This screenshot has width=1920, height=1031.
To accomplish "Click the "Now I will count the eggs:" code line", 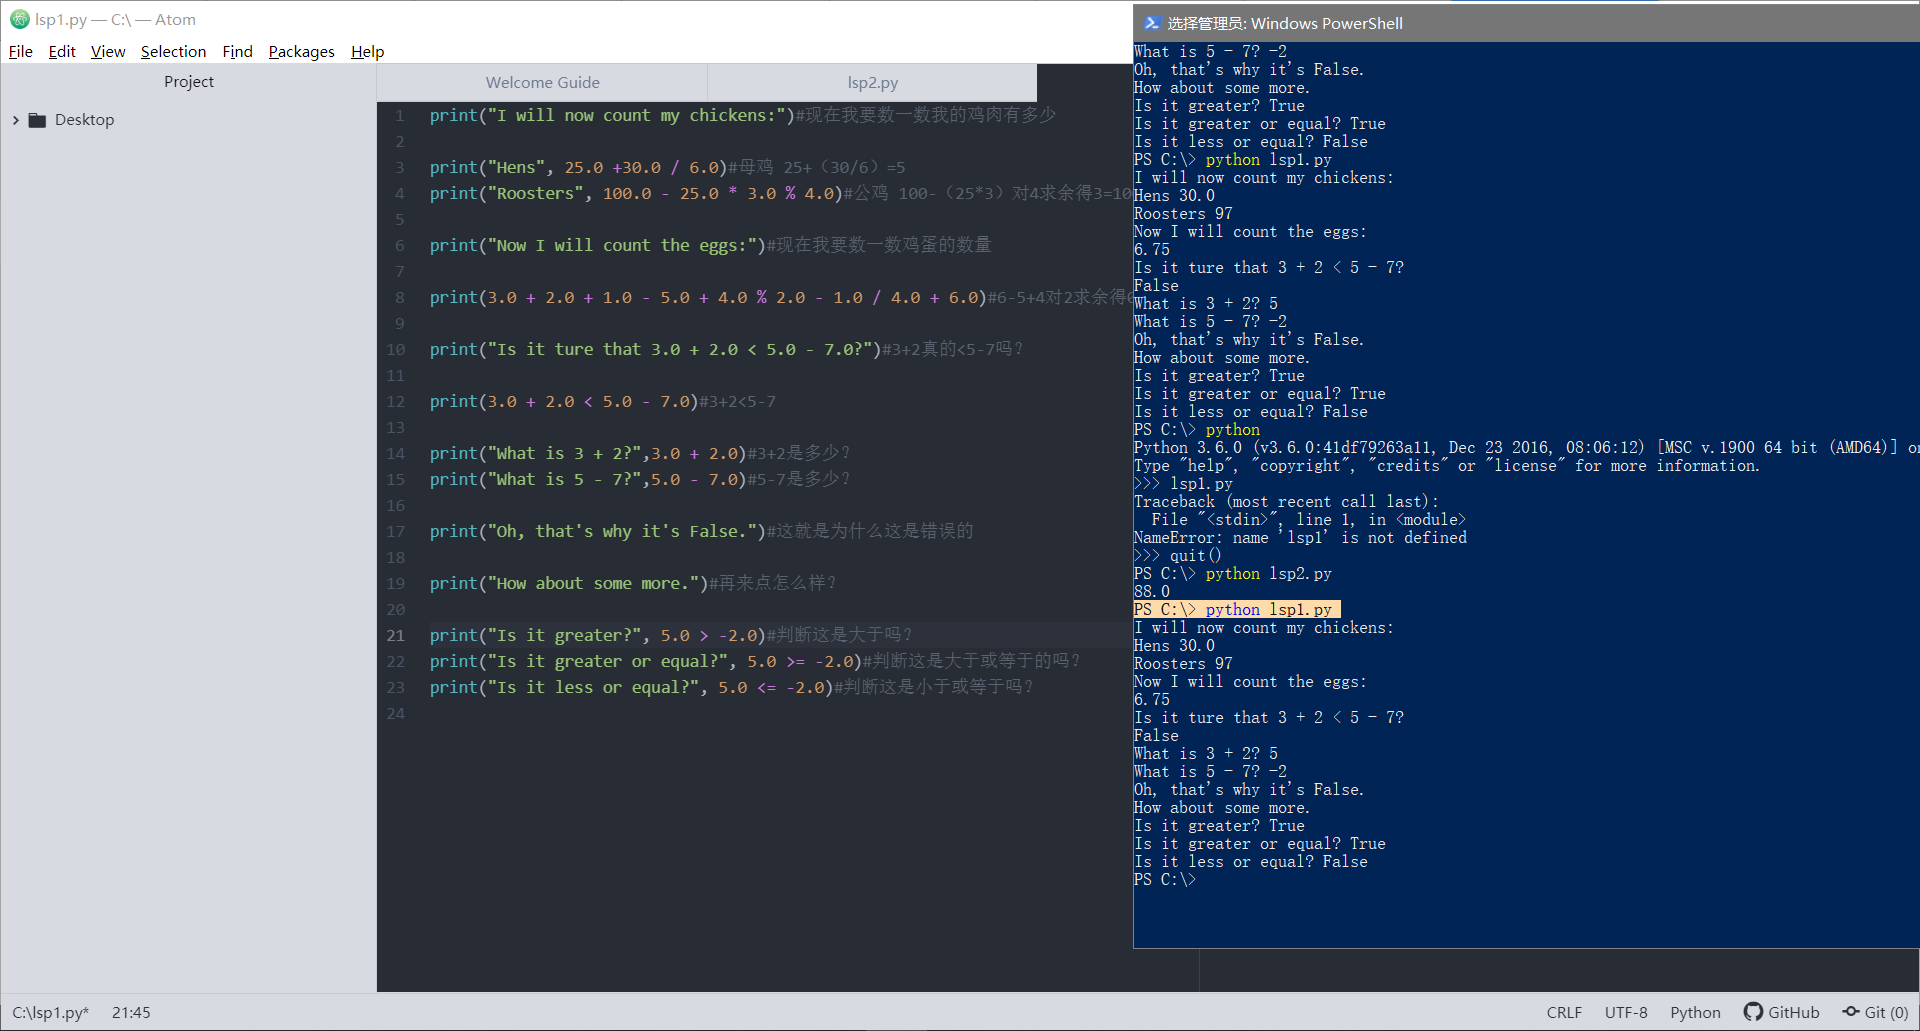I will (x=598, y=245).
